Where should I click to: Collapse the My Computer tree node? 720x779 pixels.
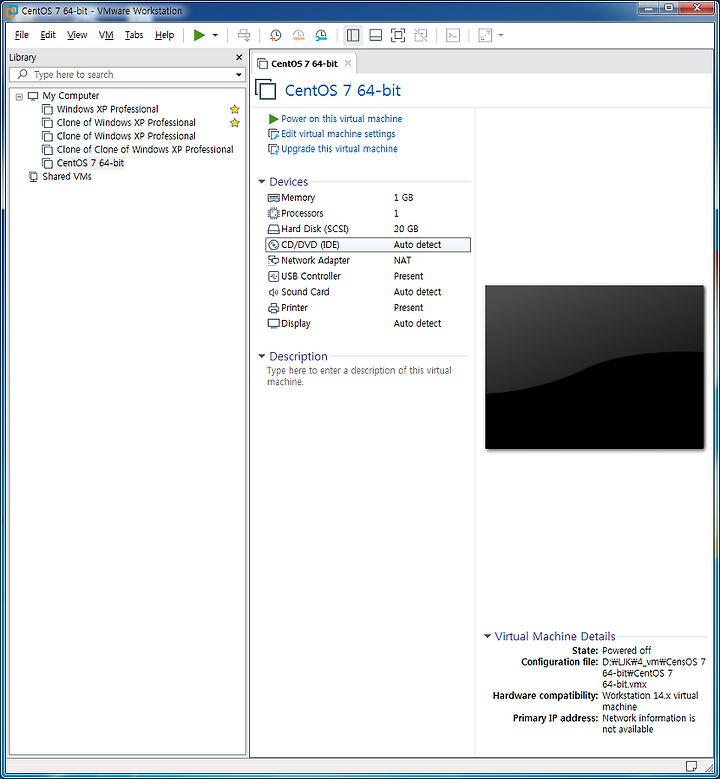tap(19, 96)
